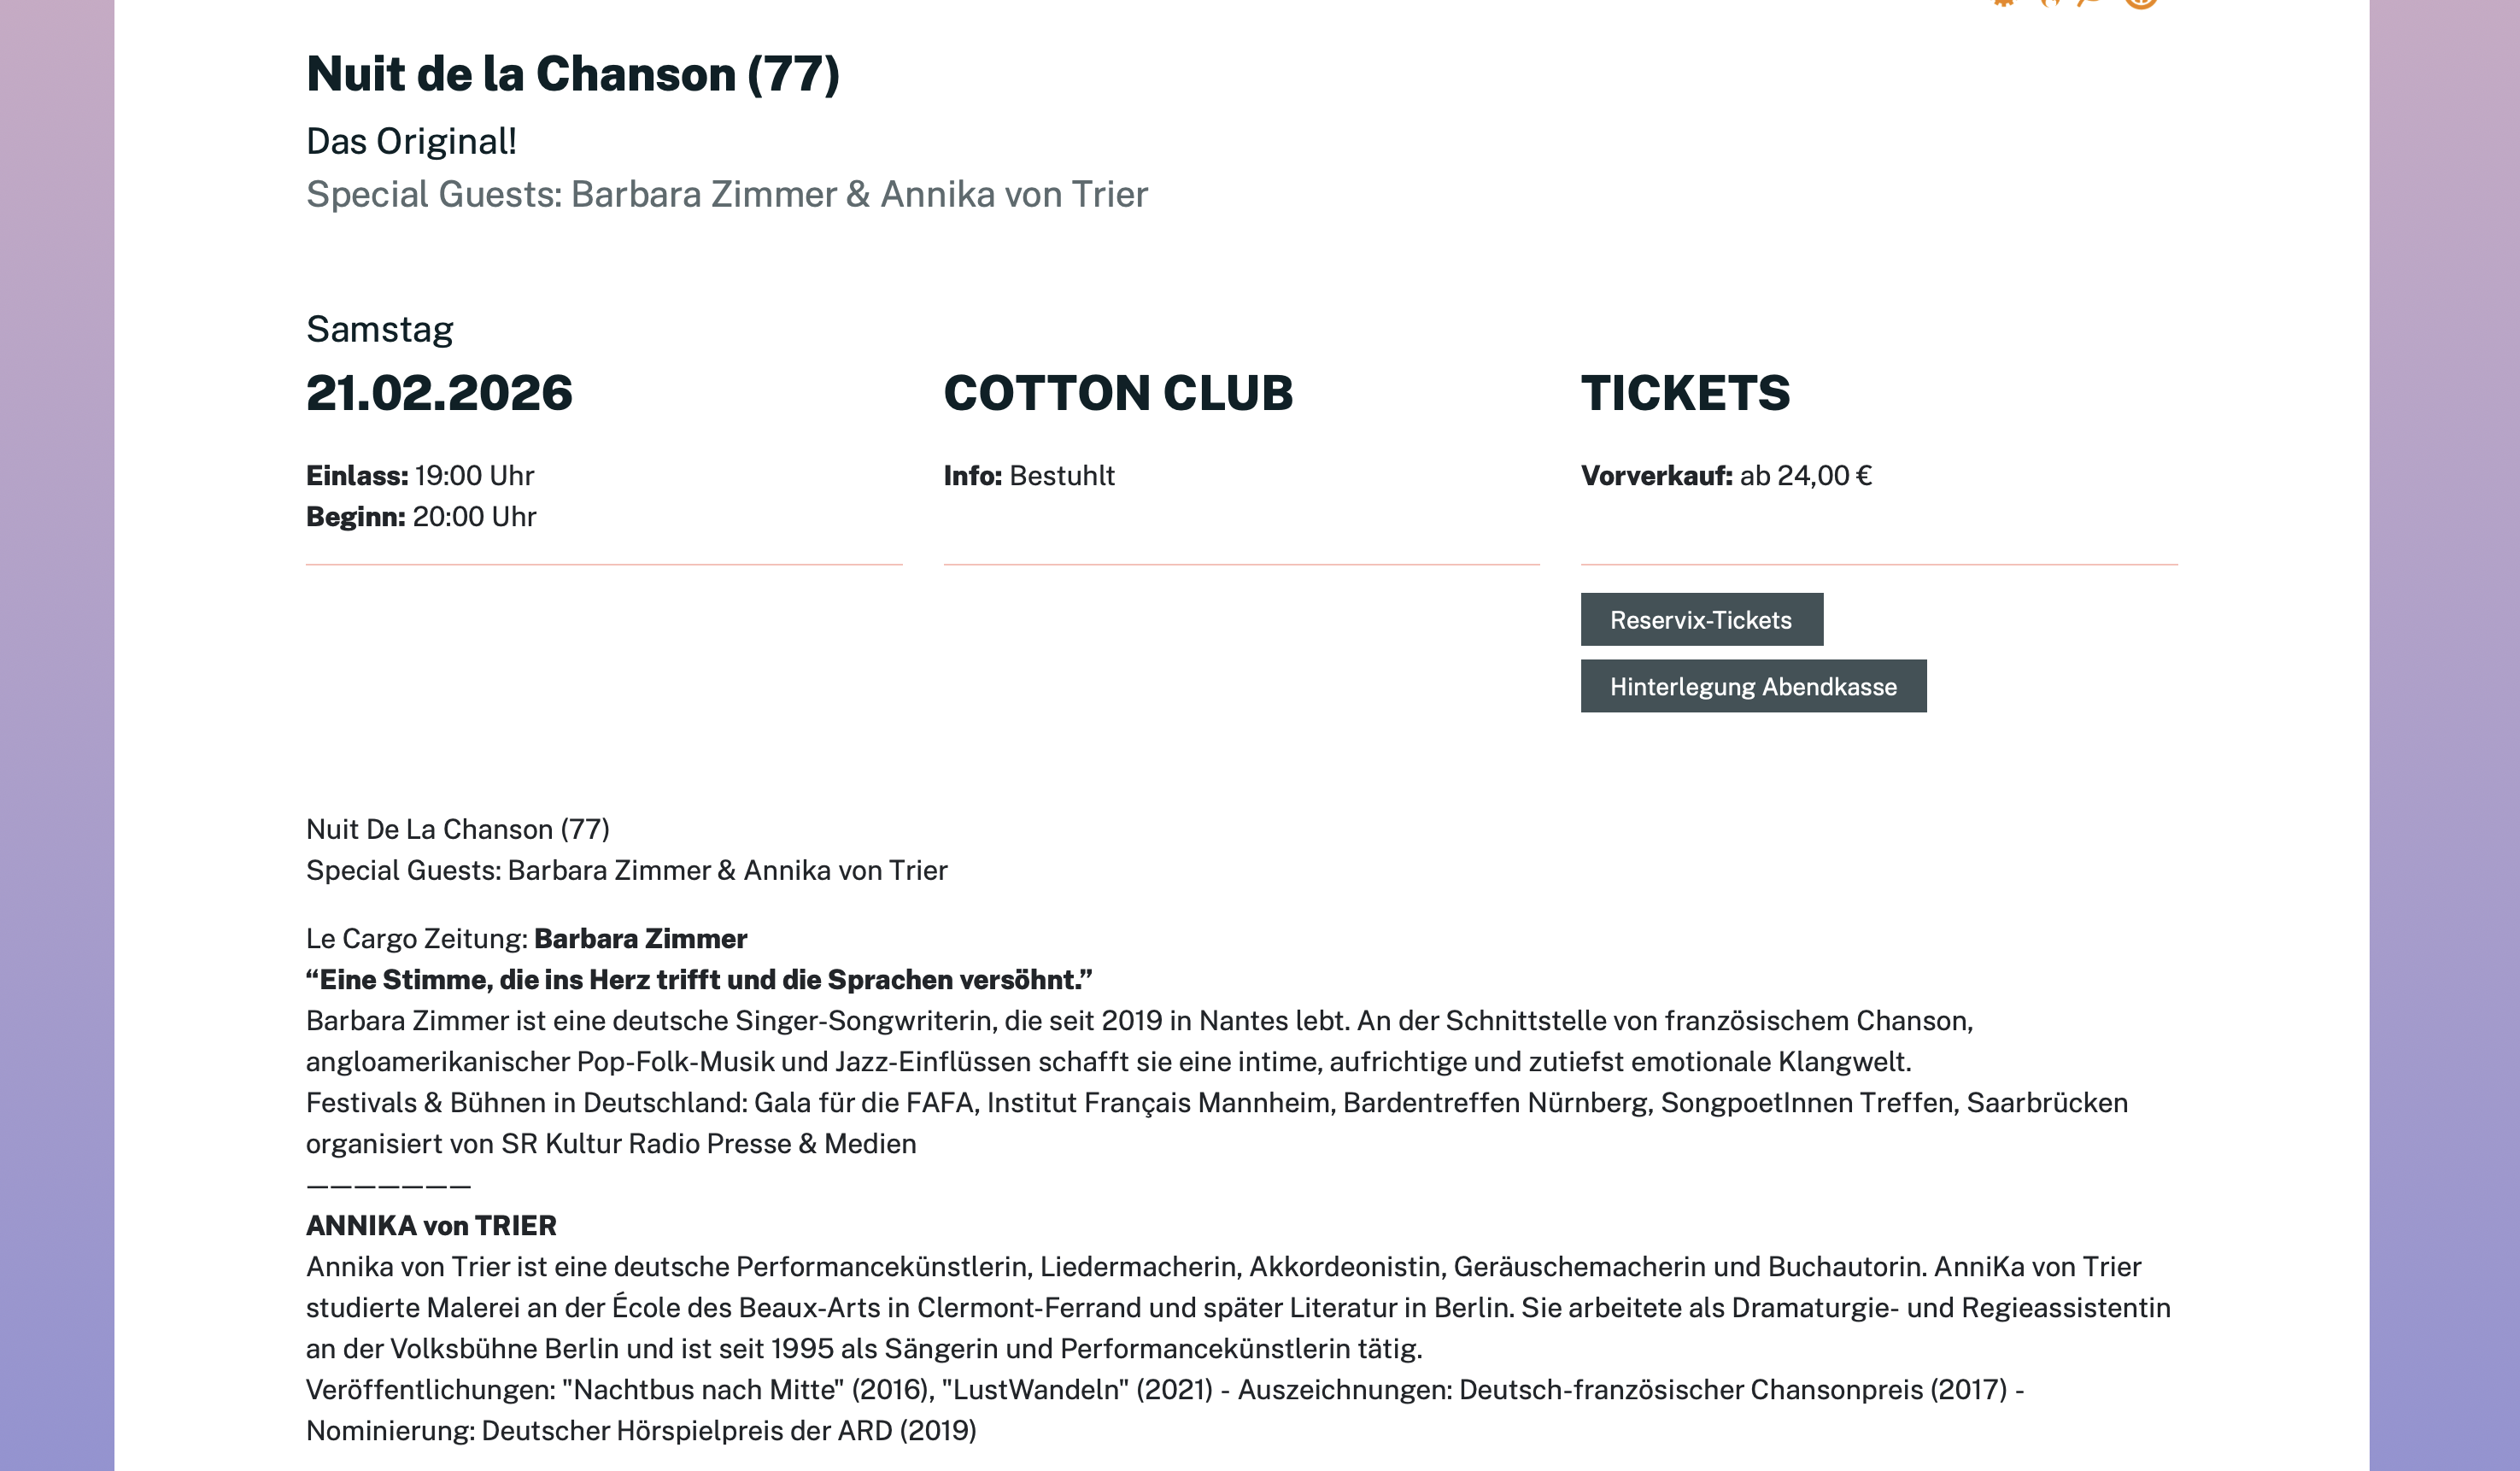Click bold "Barbara Zimmer" after Le Cargo Zeitung
The width and height of the screenshot is (2520, 1471).
tap(640, 939)
